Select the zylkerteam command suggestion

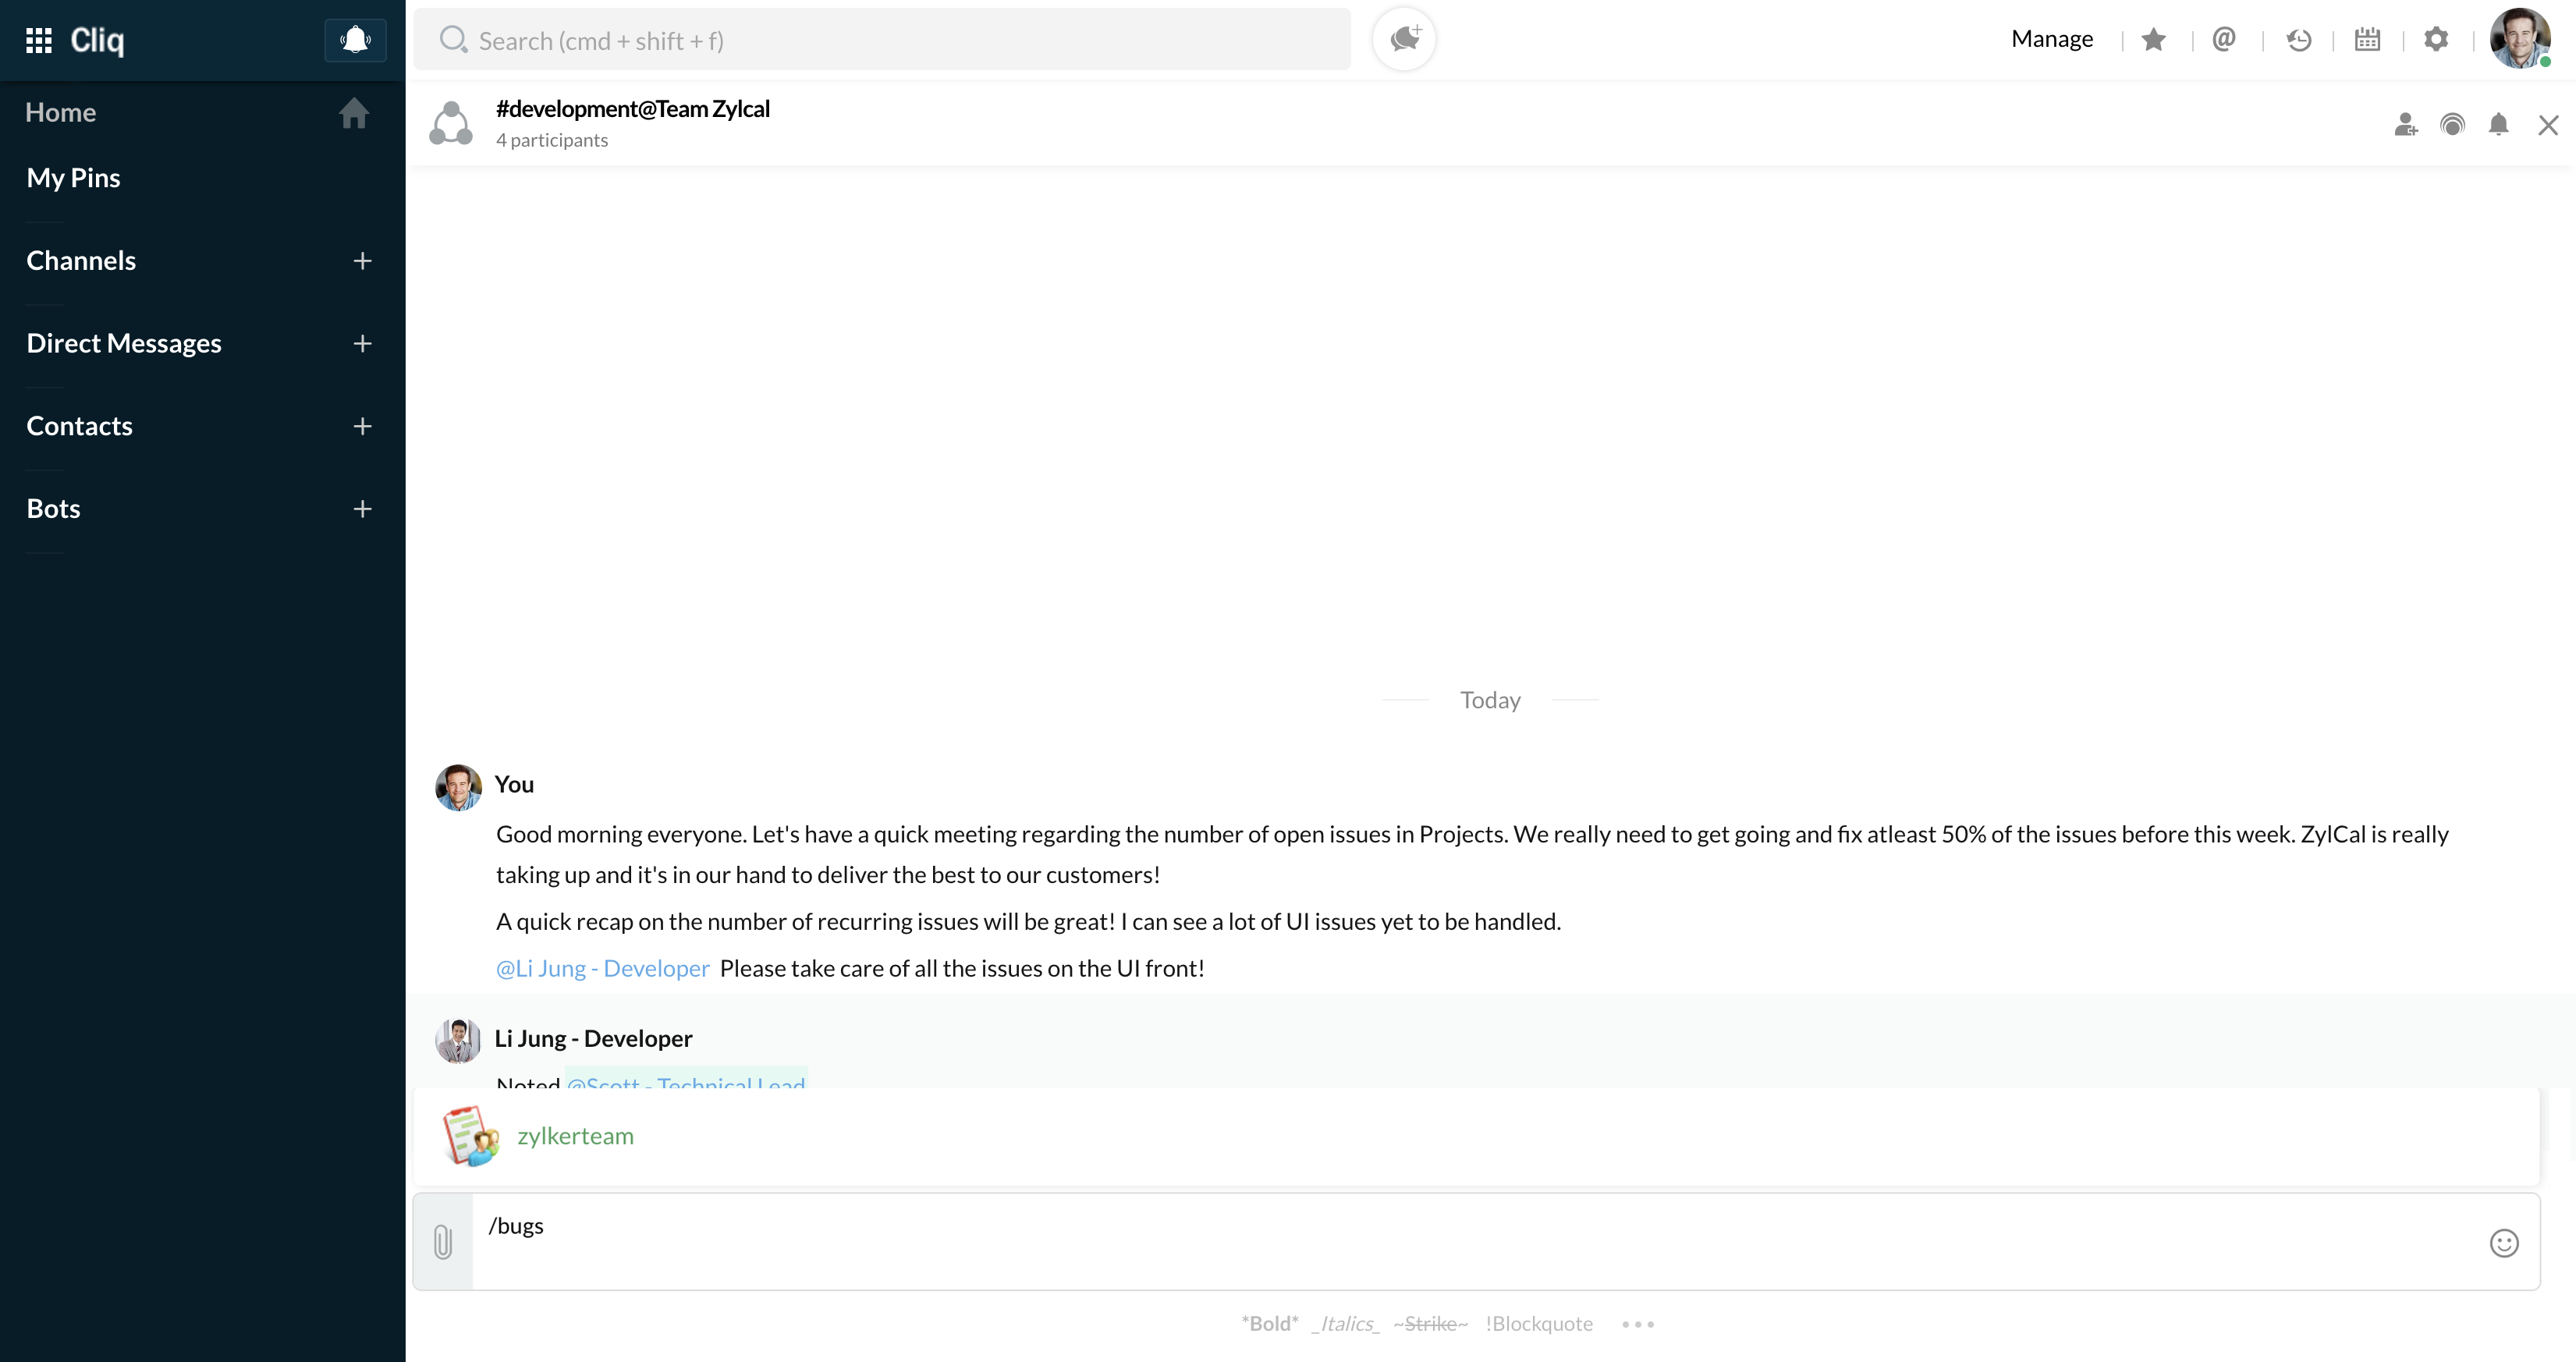point(575,1136)
